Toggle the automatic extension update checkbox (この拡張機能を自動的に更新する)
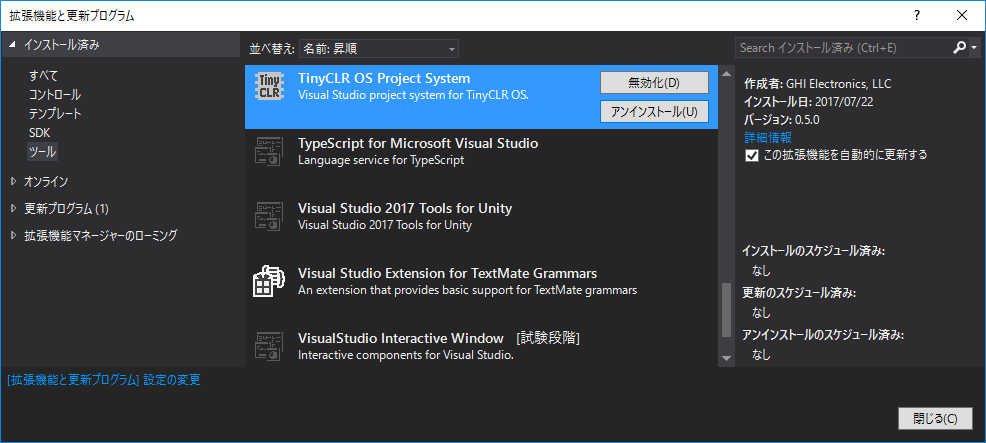The image size is (986, 443). pos(751,155)
